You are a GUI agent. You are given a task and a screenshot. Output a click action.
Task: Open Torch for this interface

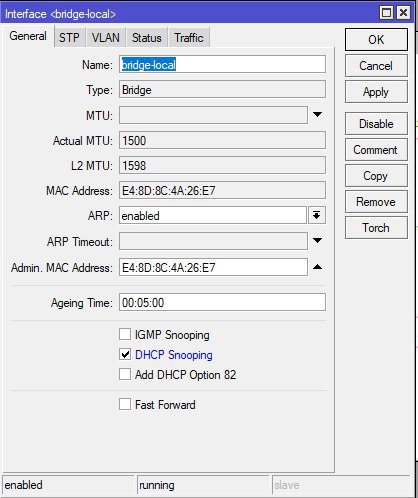pos(376,228)
